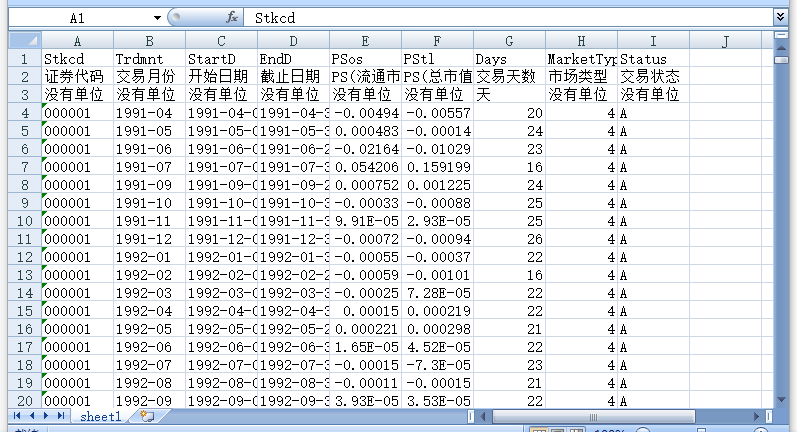The width and height of the screenshot is (797, 432).
Task: Select the column H header
Action: [581, 41]
